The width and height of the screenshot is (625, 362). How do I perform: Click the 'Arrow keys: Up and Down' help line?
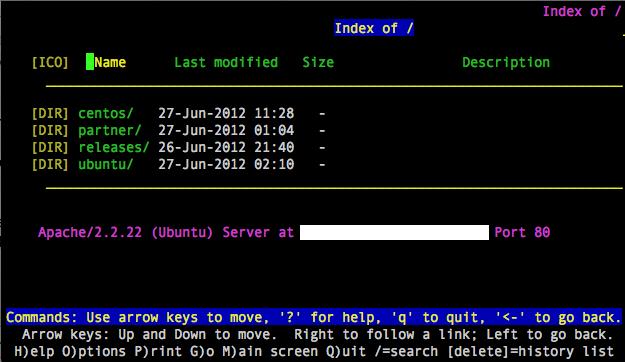pyautogui.click(x=318, y=334)
